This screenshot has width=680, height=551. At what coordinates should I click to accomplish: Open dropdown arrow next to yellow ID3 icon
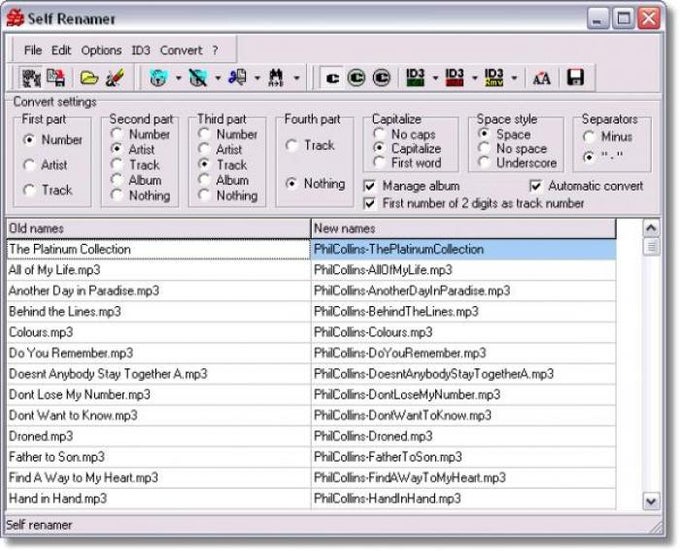[514, 78]
